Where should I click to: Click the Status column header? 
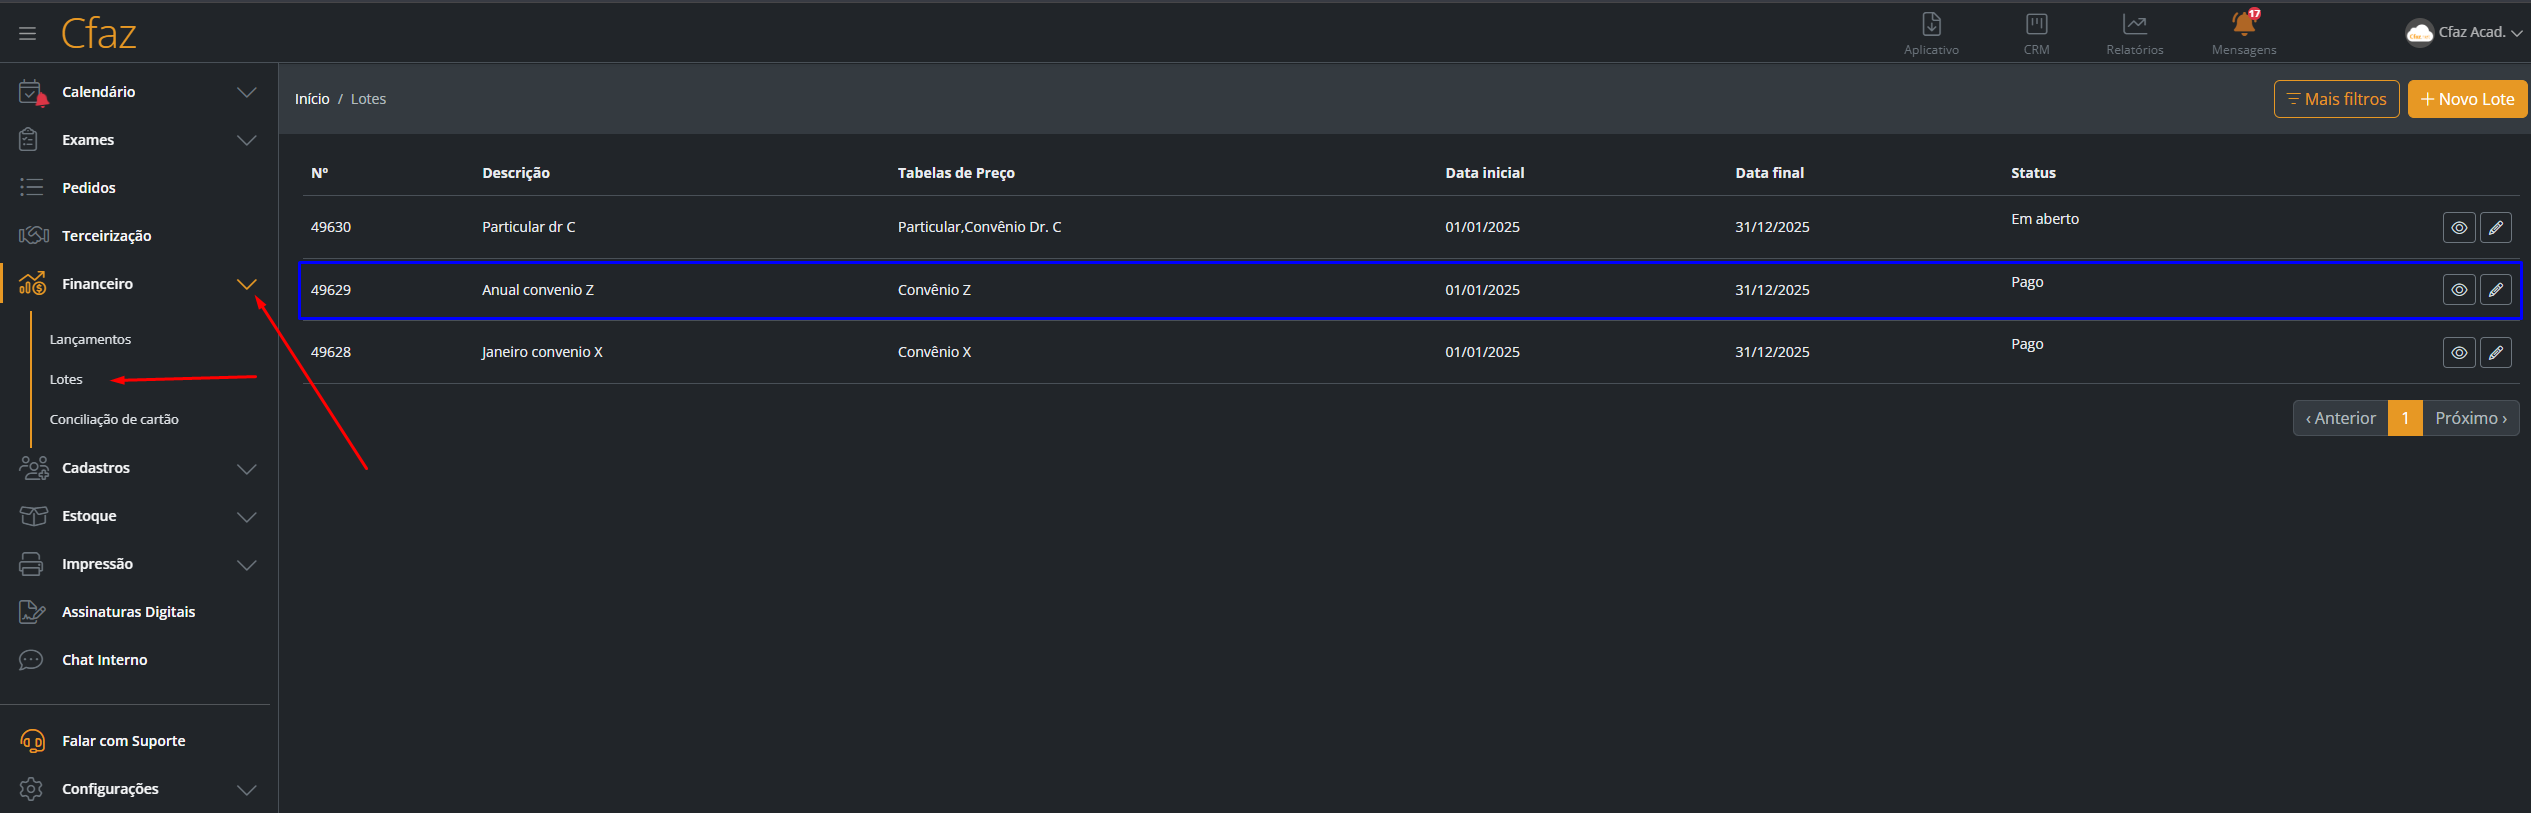(x=2033, y=173)
